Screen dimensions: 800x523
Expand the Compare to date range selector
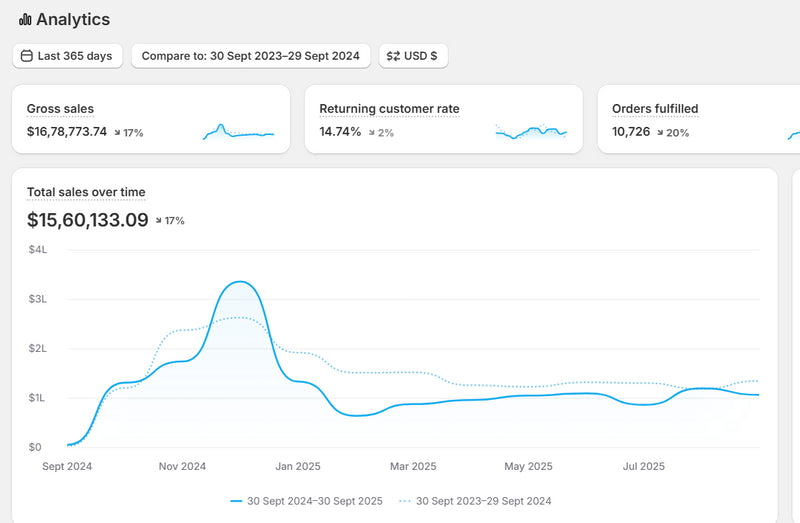tap(251, 56)
